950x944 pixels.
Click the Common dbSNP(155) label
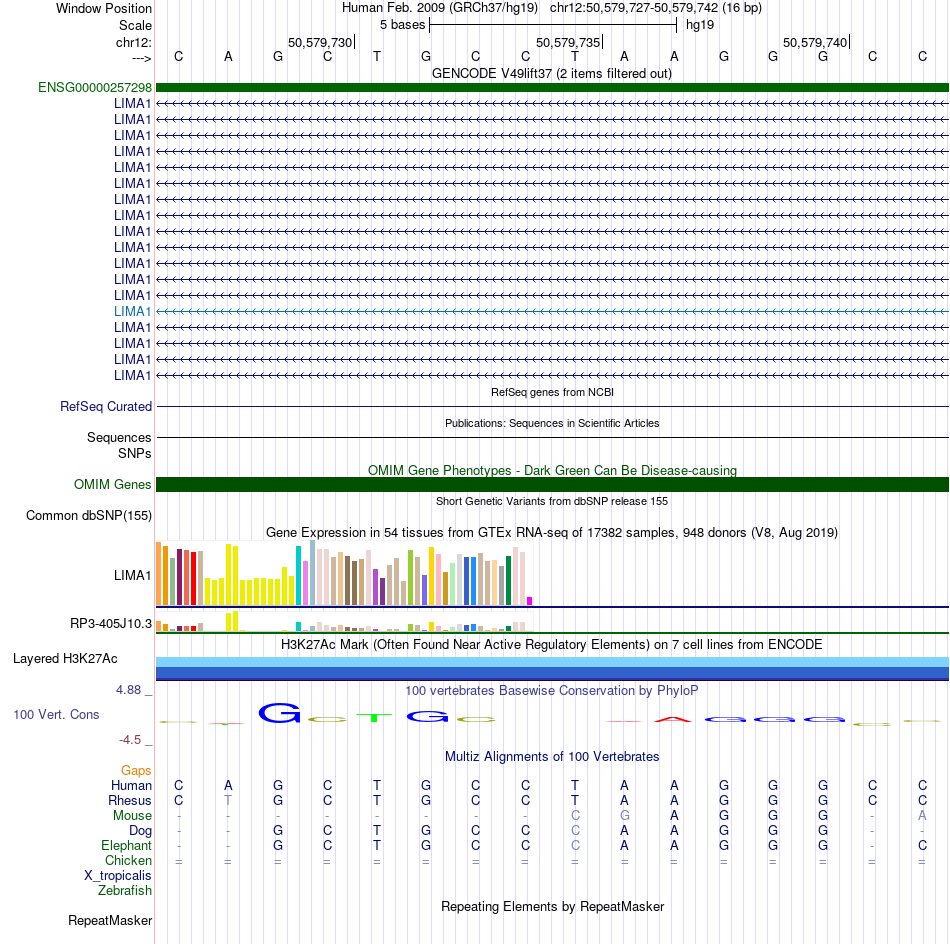pyautogui.click(x=88, y=516)
